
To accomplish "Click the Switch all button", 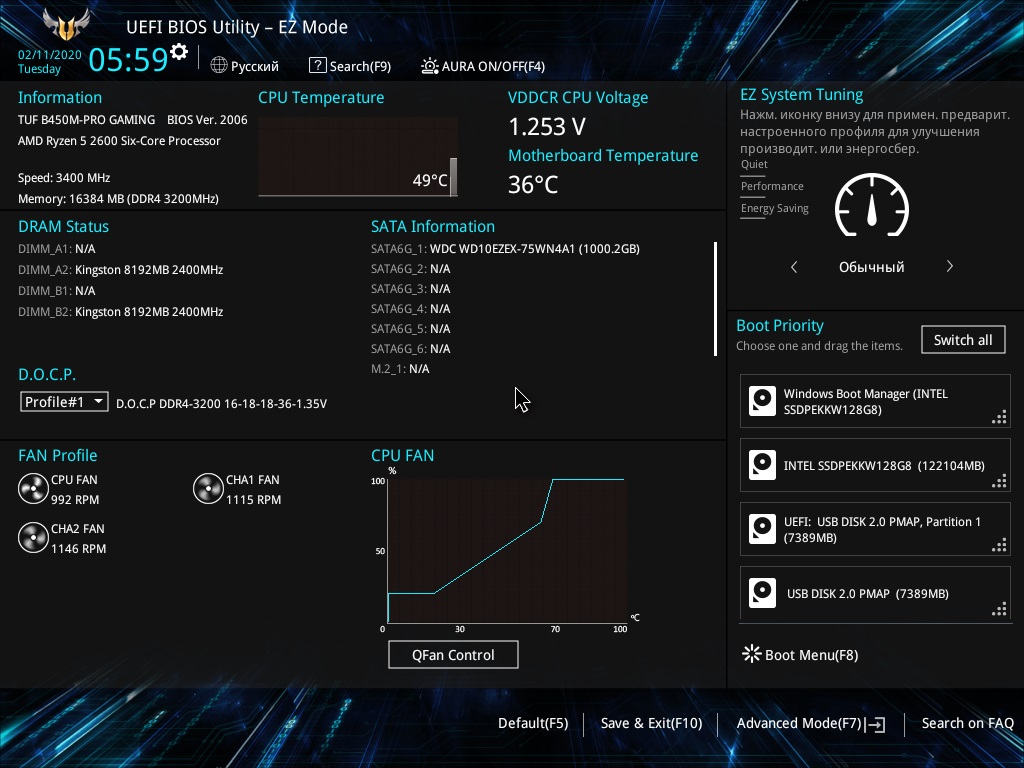I will click(x=963, y=340).
